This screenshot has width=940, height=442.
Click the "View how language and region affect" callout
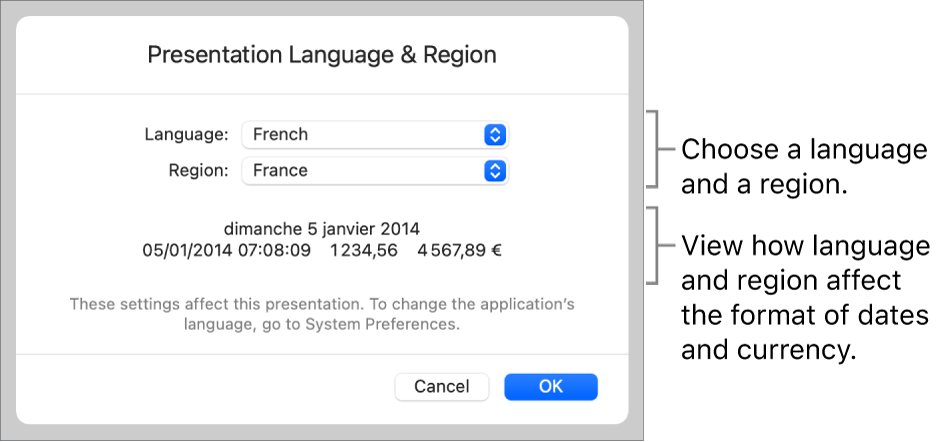805,247
